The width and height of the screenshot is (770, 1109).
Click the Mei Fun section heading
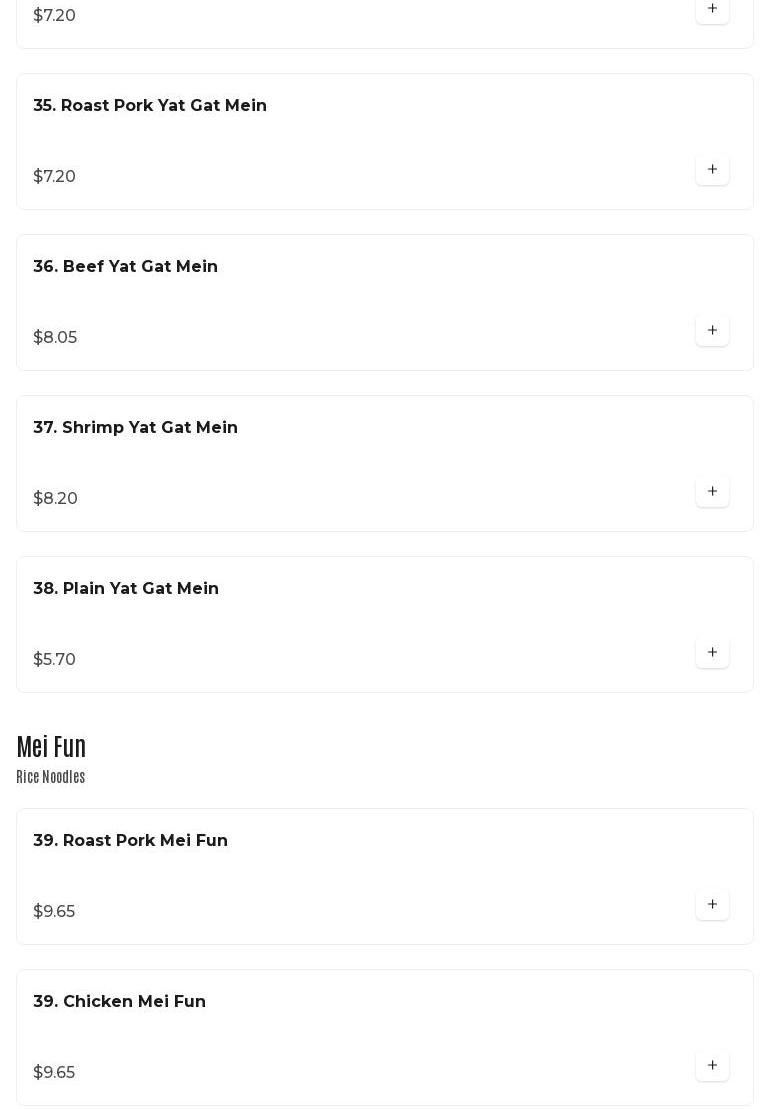click(51, 747)
